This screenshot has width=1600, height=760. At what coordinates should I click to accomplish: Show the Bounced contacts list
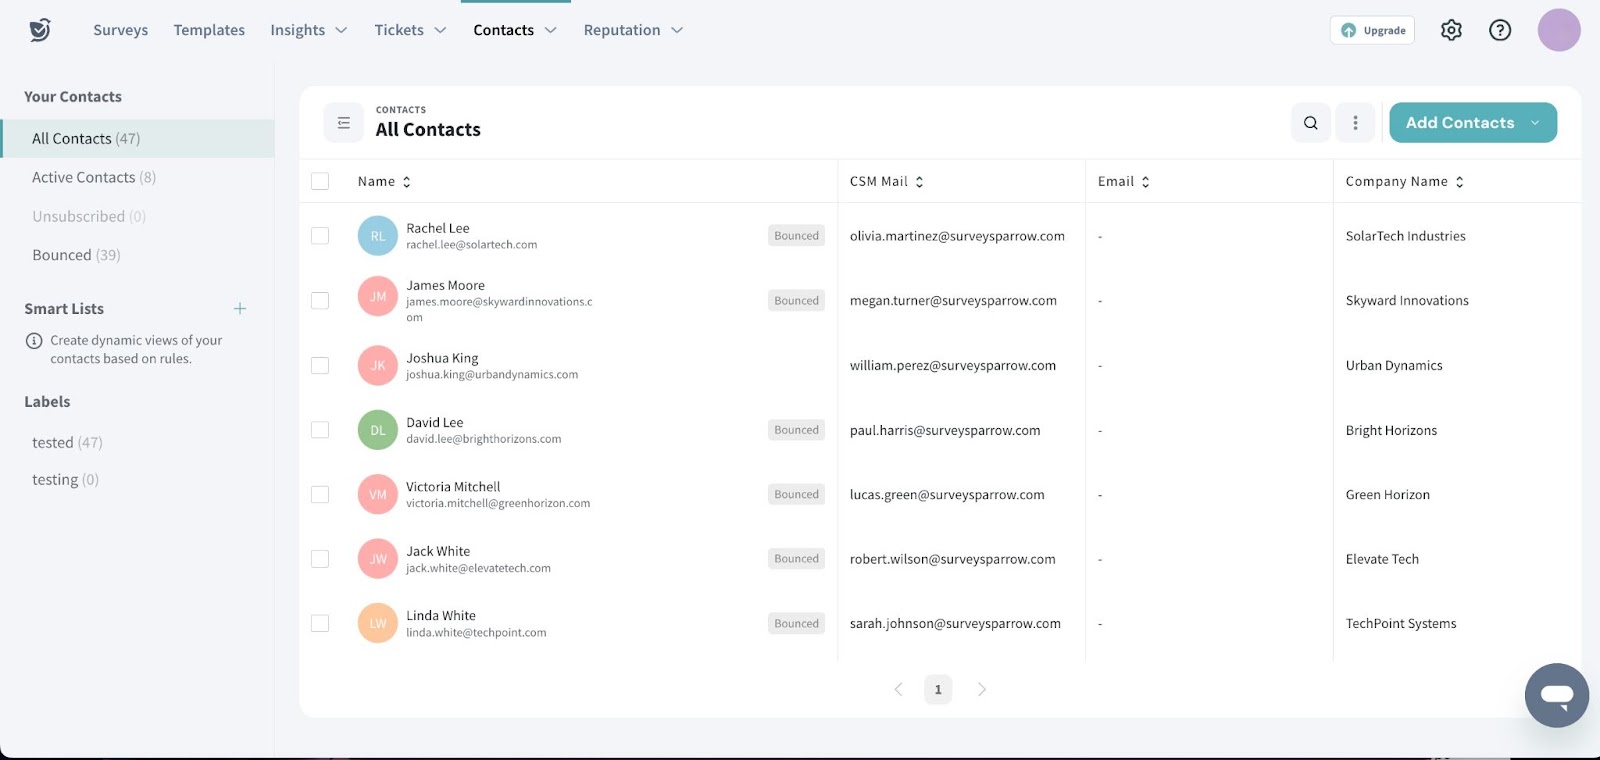[76, 255]
